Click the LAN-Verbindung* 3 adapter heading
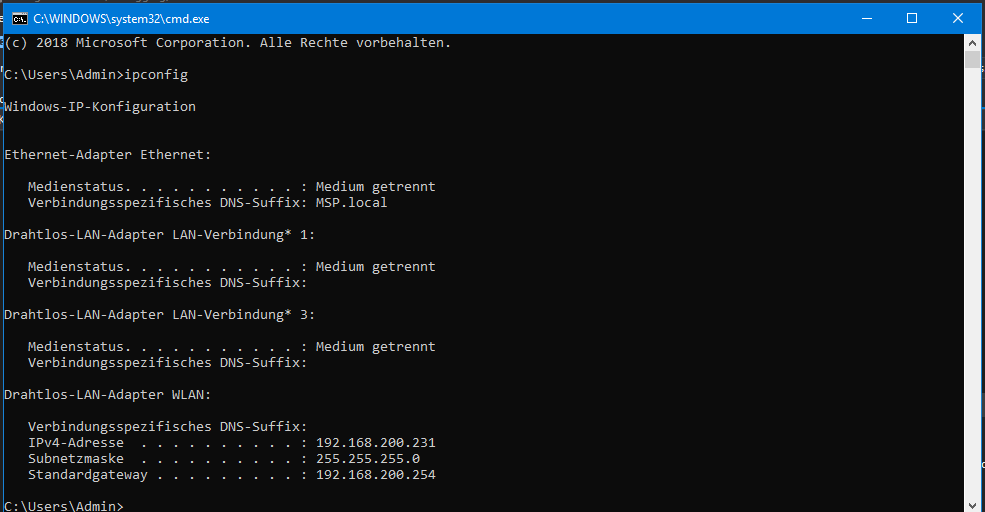This screenshot has width=985, height=512. click(160, 315)
